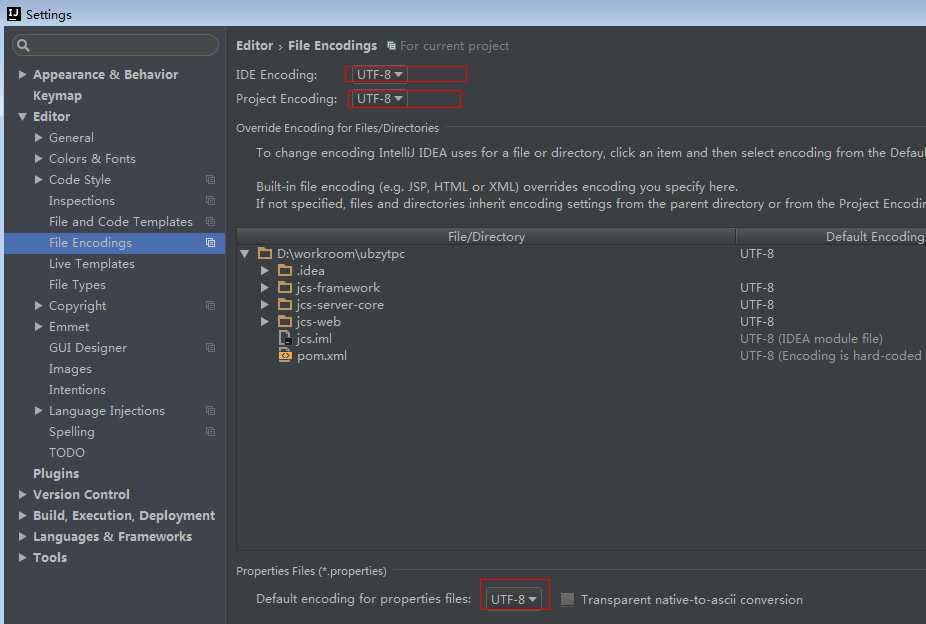Expand the jcs-web directory arrow
Image resolution: width=926 pixels, height=624 pixels.
pos(265,322)
